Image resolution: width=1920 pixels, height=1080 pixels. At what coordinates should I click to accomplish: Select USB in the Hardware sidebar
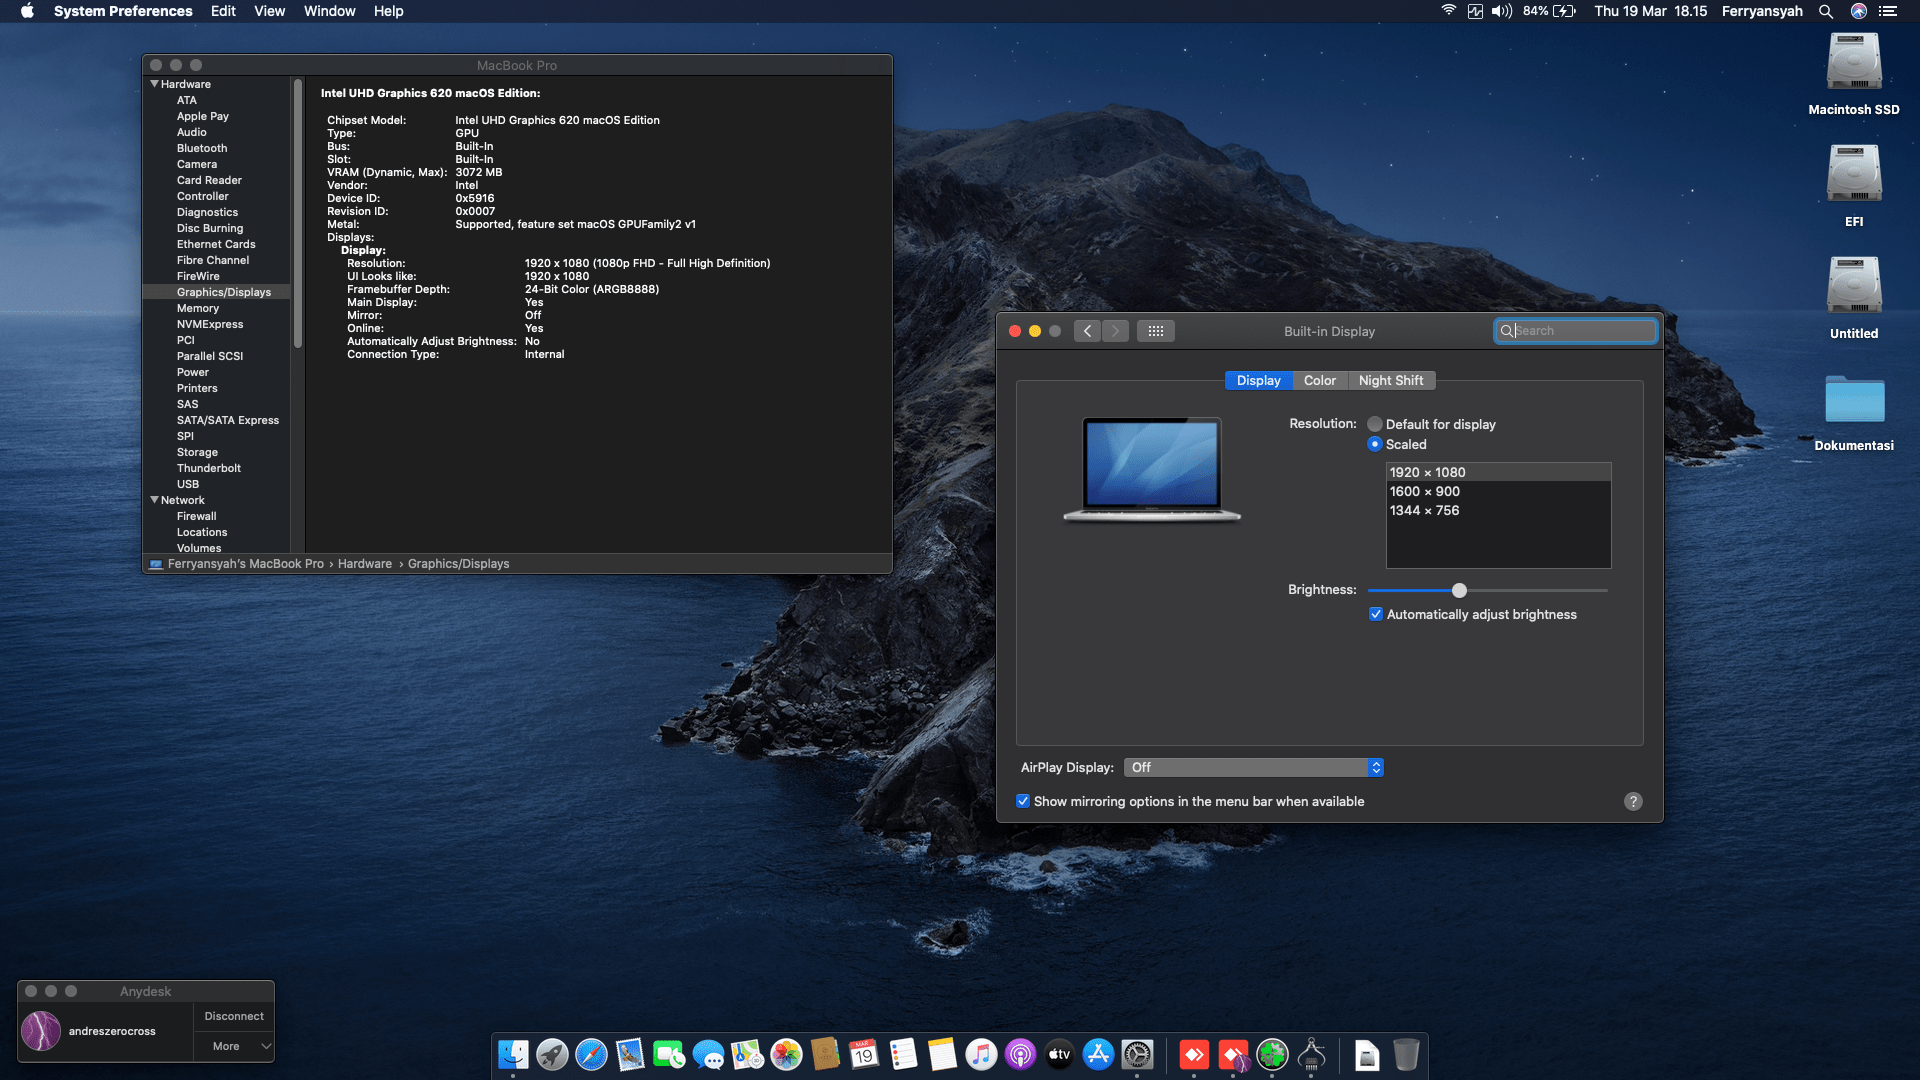188,484
